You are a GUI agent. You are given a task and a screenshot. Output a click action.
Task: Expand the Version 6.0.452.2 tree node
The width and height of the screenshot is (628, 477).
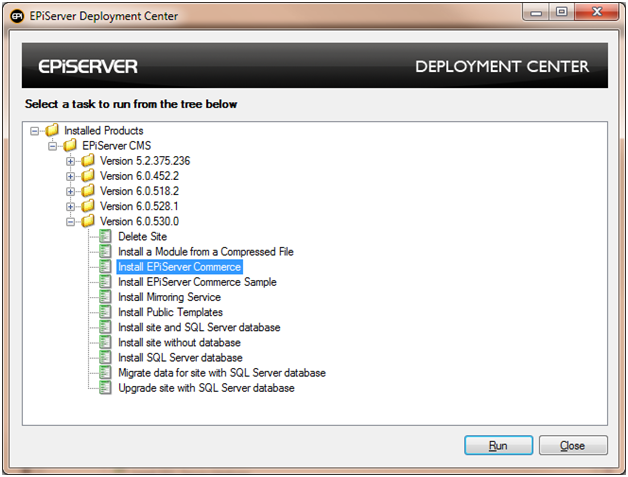click(x=71, y=176)
